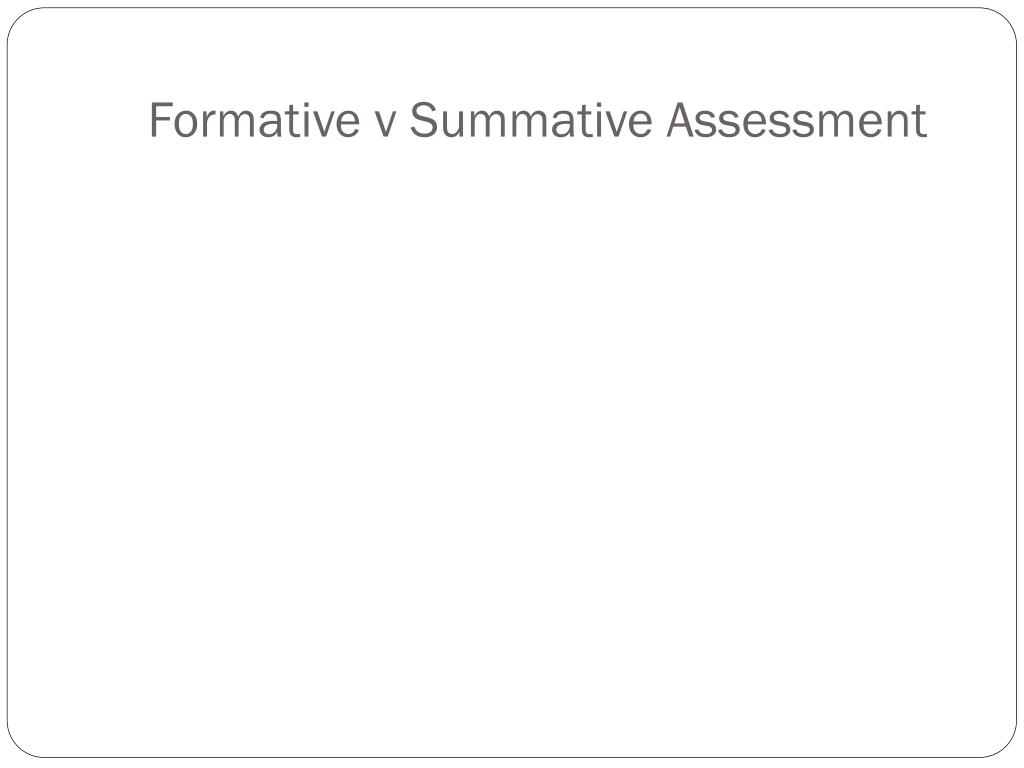Click the top edge line of slide frame
The height and width of the screenshot is (768, 1024).
tap(512, 8)
